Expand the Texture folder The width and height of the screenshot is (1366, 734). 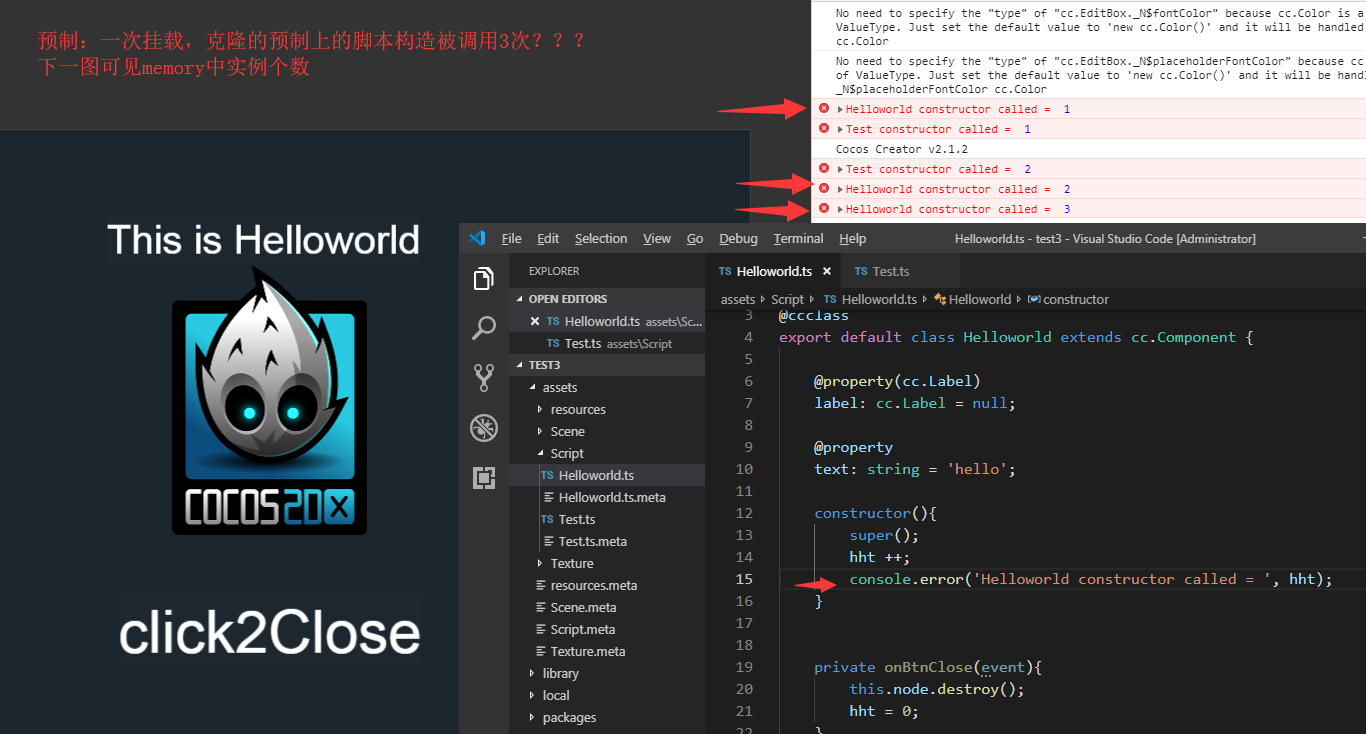tap(540, 564)
